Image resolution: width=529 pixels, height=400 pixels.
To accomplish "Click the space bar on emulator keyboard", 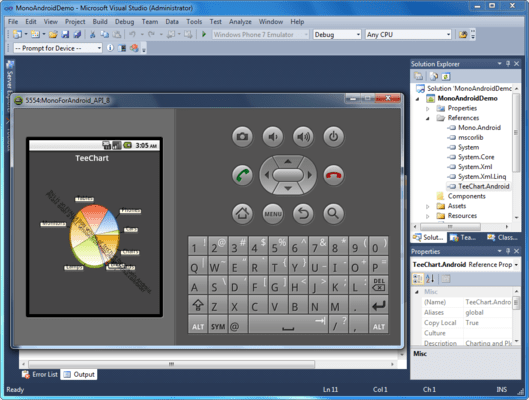I will 288,325.
